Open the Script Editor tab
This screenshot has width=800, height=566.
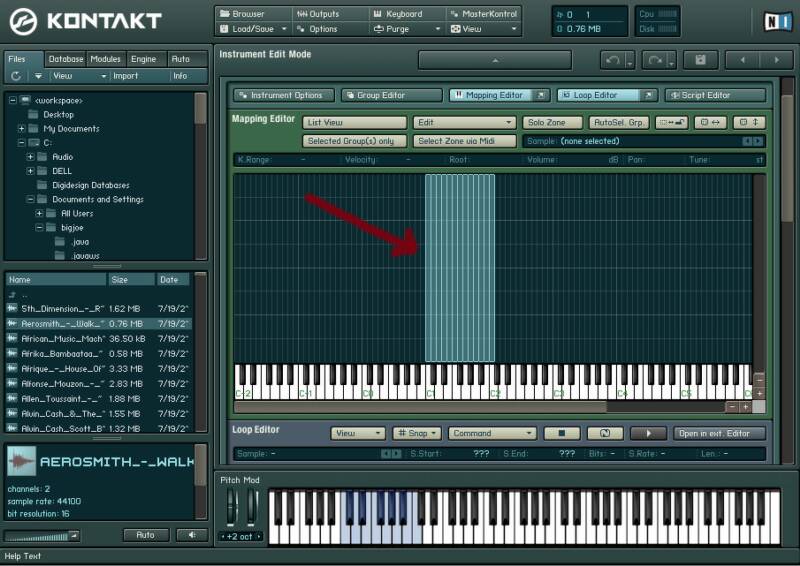715,95
